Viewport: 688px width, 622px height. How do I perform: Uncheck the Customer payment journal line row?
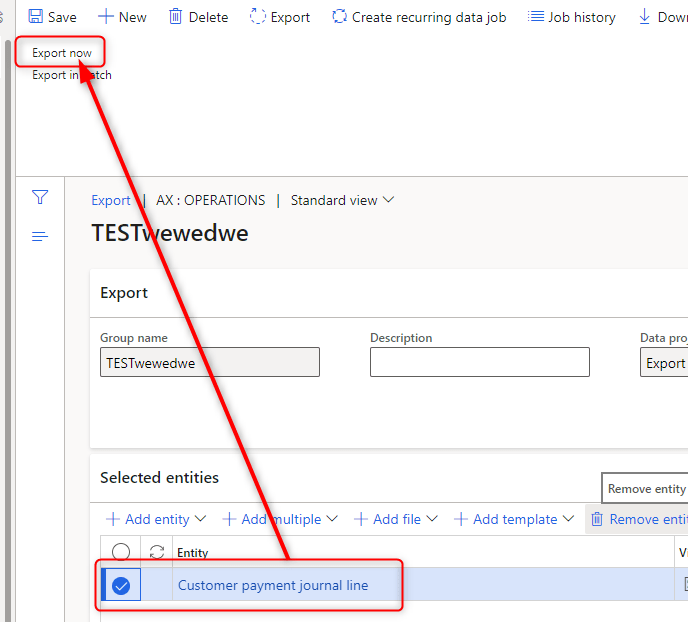click(x=121, y=586)
